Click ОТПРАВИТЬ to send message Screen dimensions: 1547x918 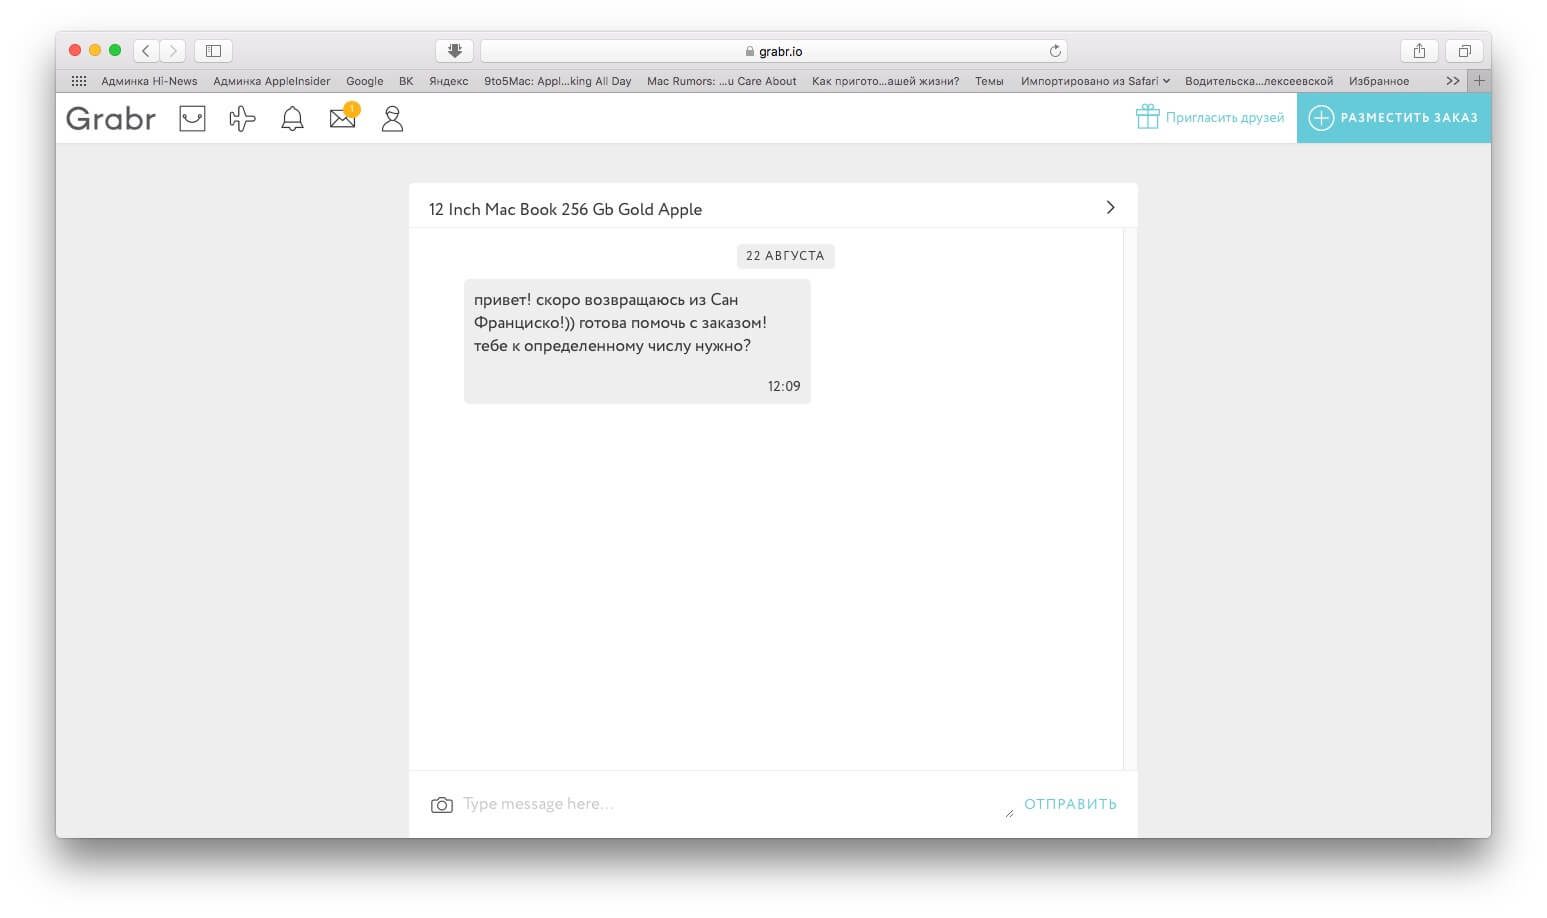tap(1070, 804)
